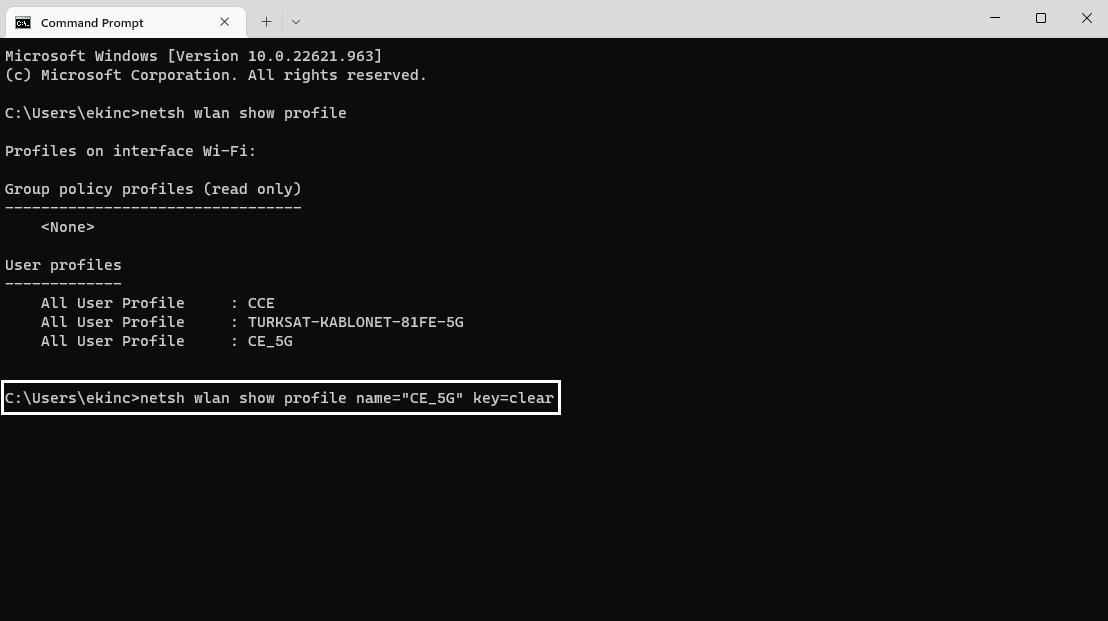This screenshot has width=1108, height=621.
Task: Click the Group policy profiles heading
Action: (153, 189)
